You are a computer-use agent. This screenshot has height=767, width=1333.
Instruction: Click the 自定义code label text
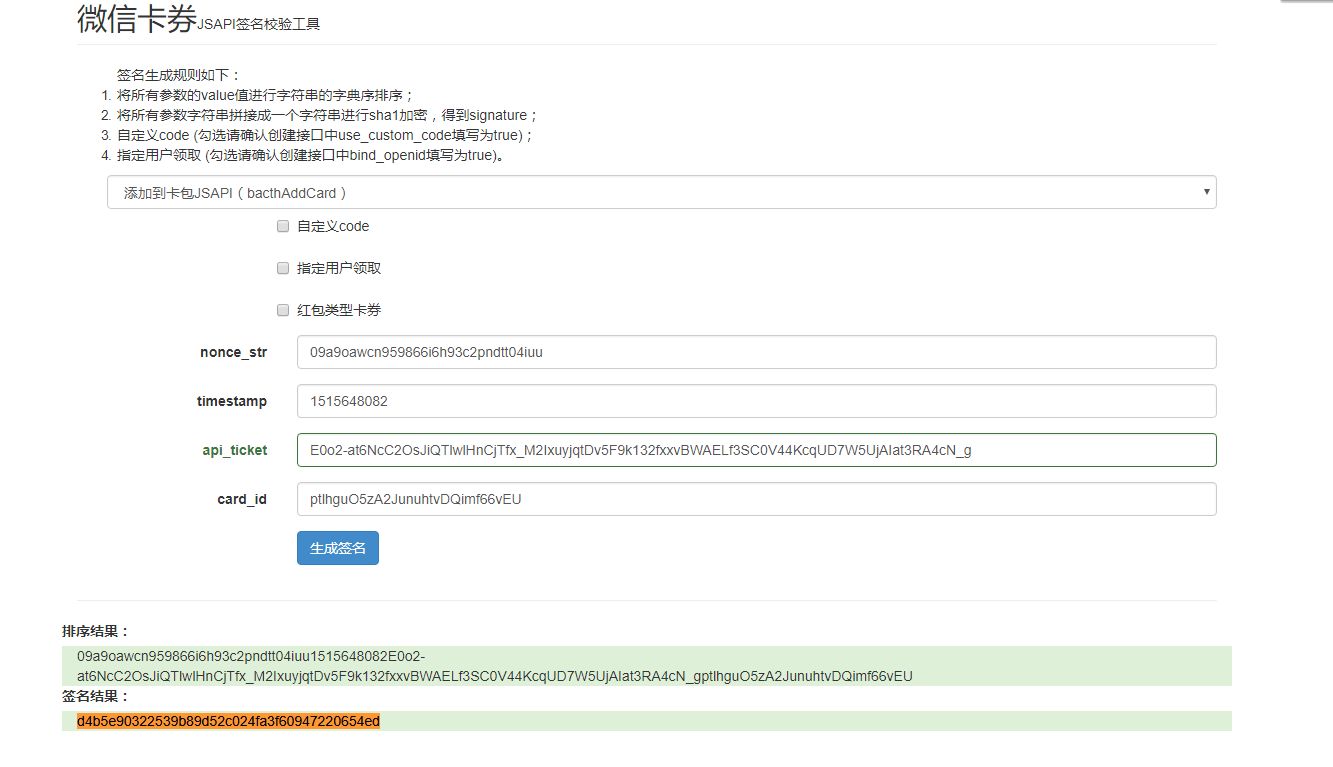[333, 227]
